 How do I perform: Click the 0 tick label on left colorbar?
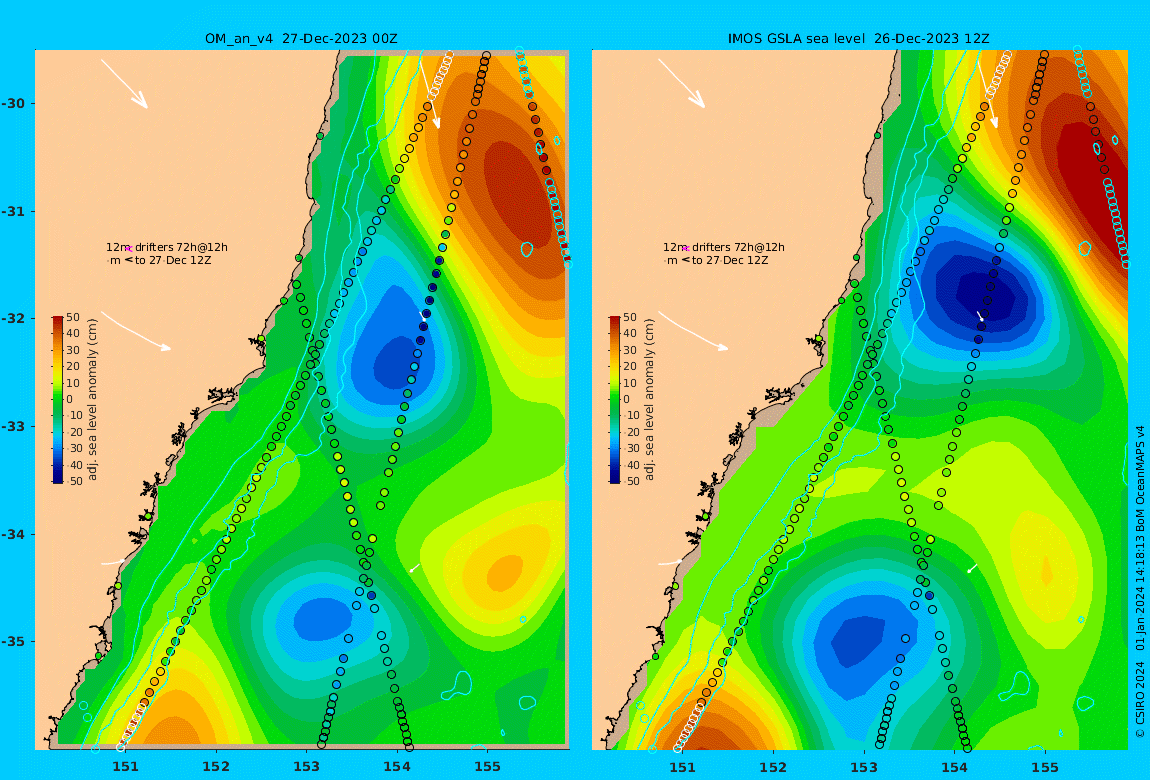[x=70, y=400]
